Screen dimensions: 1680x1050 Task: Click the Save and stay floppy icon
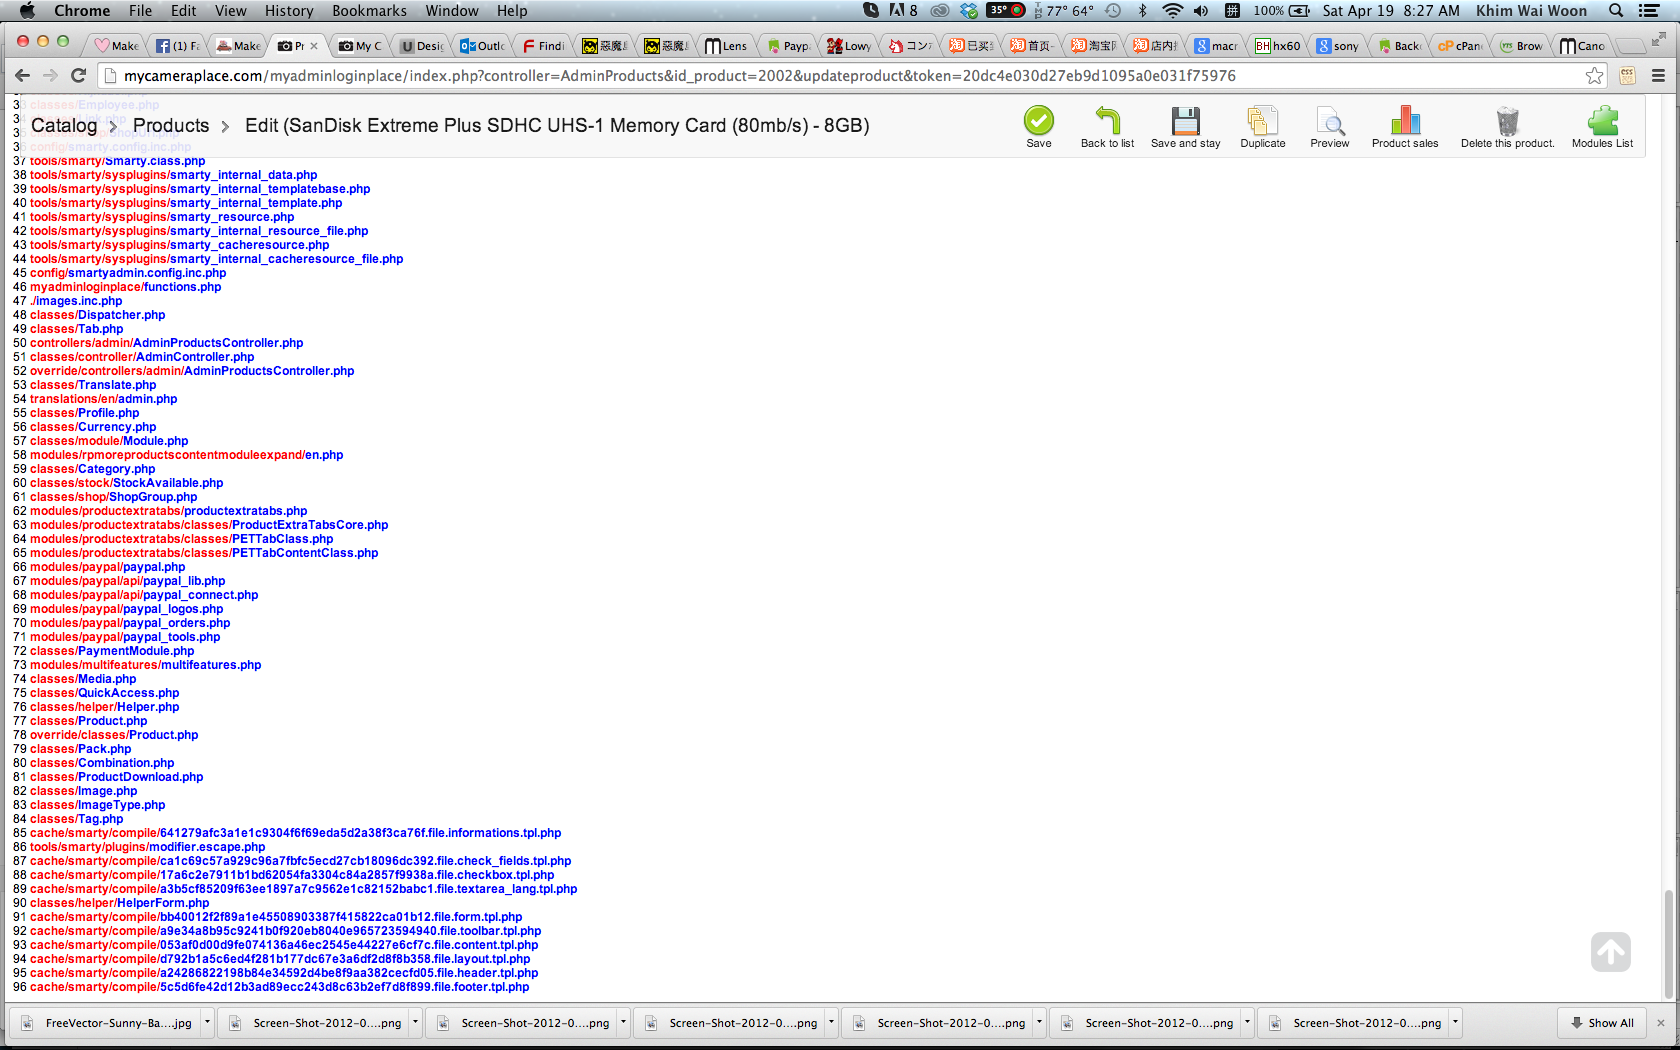[x=1185, y=121]
